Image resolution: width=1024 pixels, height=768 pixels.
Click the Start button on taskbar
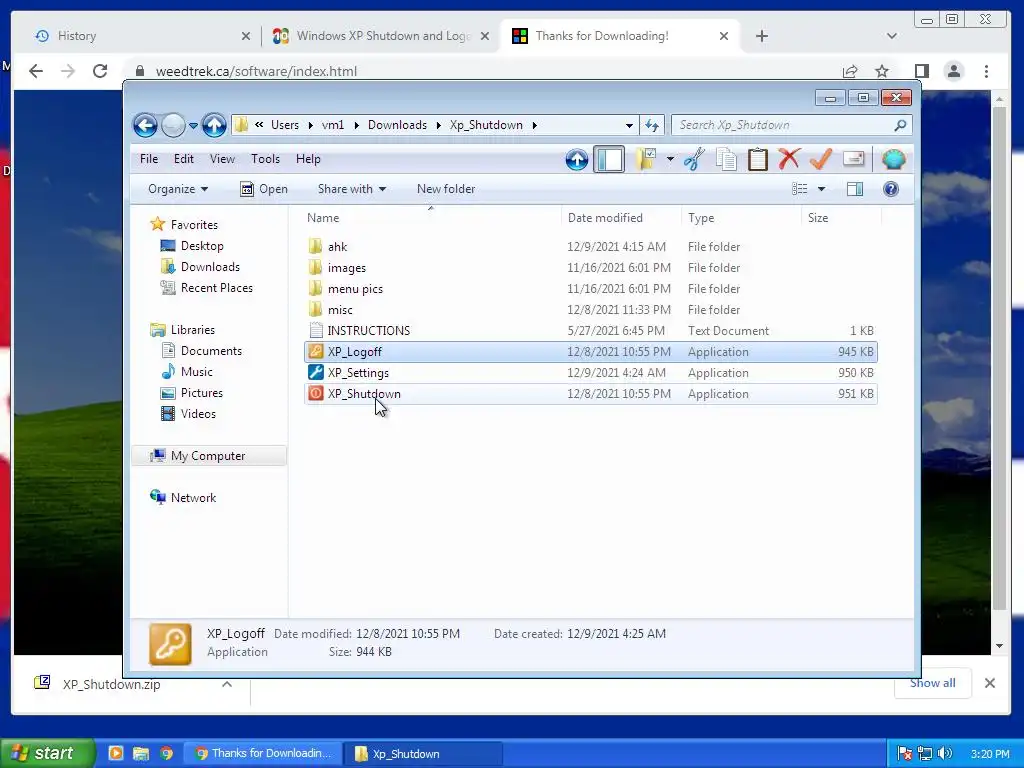(47, 753)
